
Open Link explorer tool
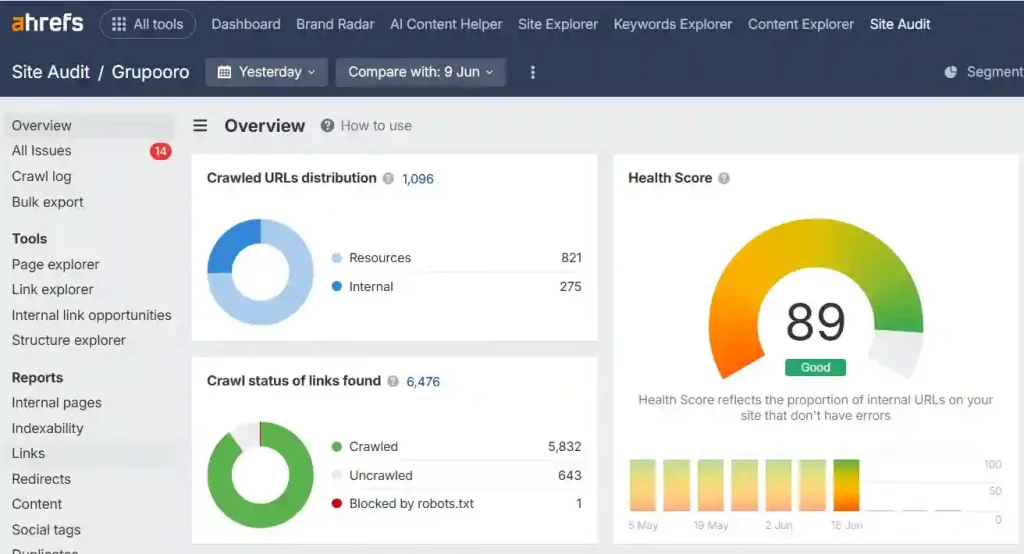[52, 289]
